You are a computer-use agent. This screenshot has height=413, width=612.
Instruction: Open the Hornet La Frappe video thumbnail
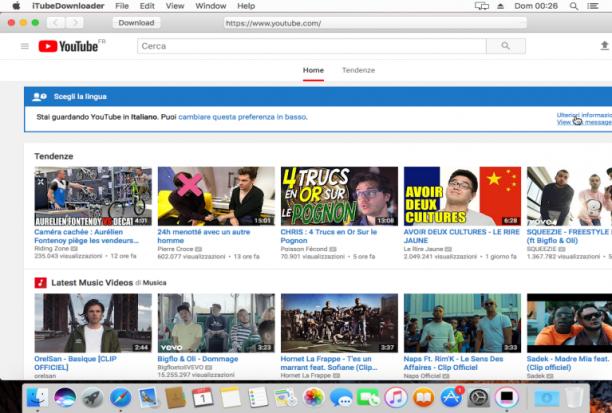[x=339, y=323]
